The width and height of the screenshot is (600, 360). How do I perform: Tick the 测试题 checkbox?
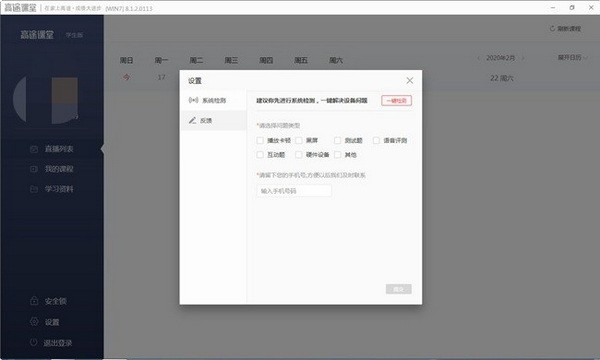tap(338, 140)
